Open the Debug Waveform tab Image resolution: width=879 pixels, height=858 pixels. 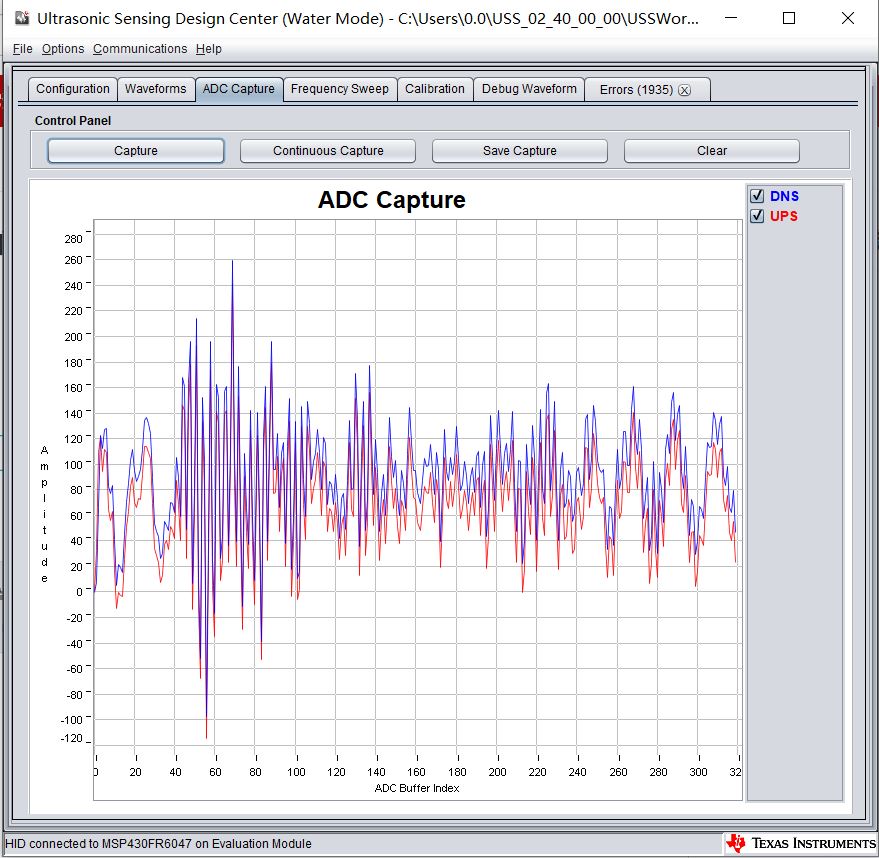[529, 89]
